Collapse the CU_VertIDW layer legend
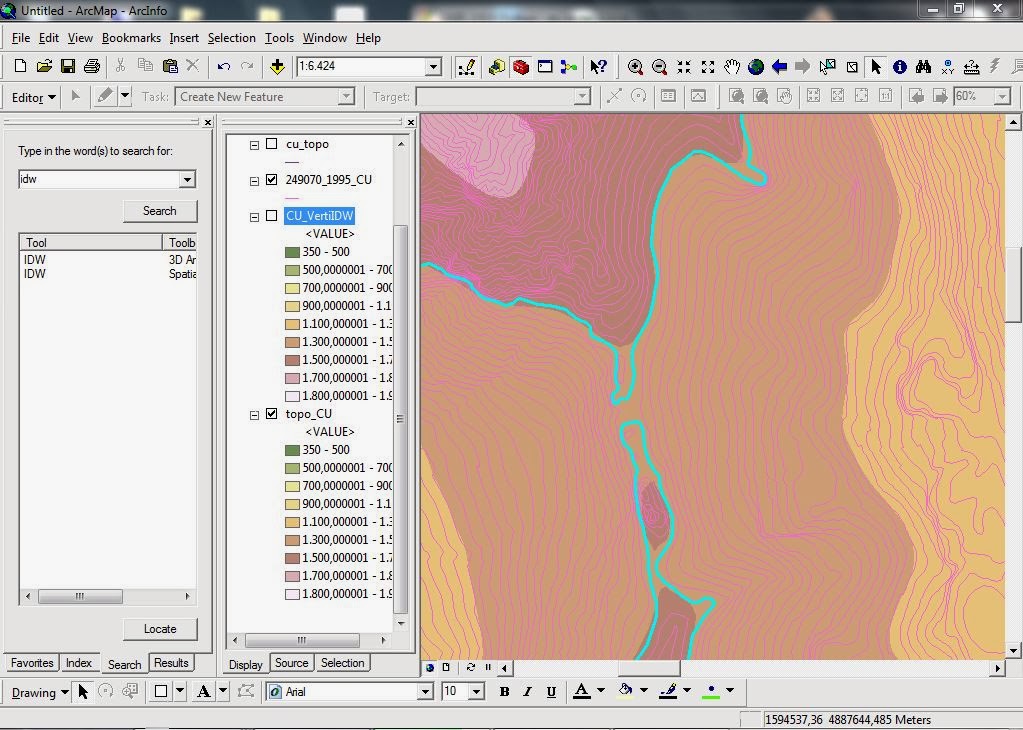Image resolution: width=1023 pixels, height=730 pixels. [x=254, y=215]
